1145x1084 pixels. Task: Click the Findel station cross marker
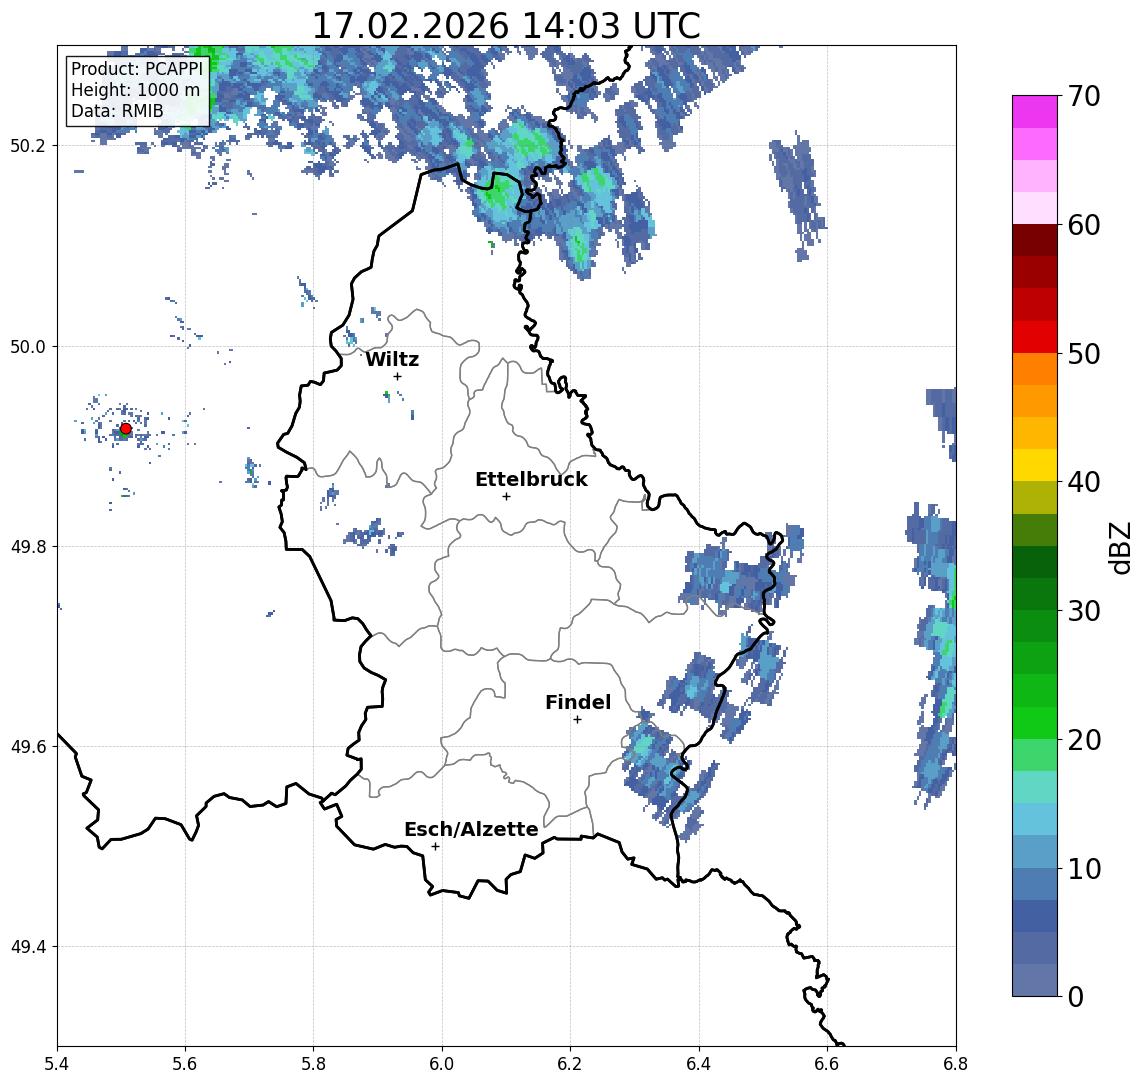point(577,720)
